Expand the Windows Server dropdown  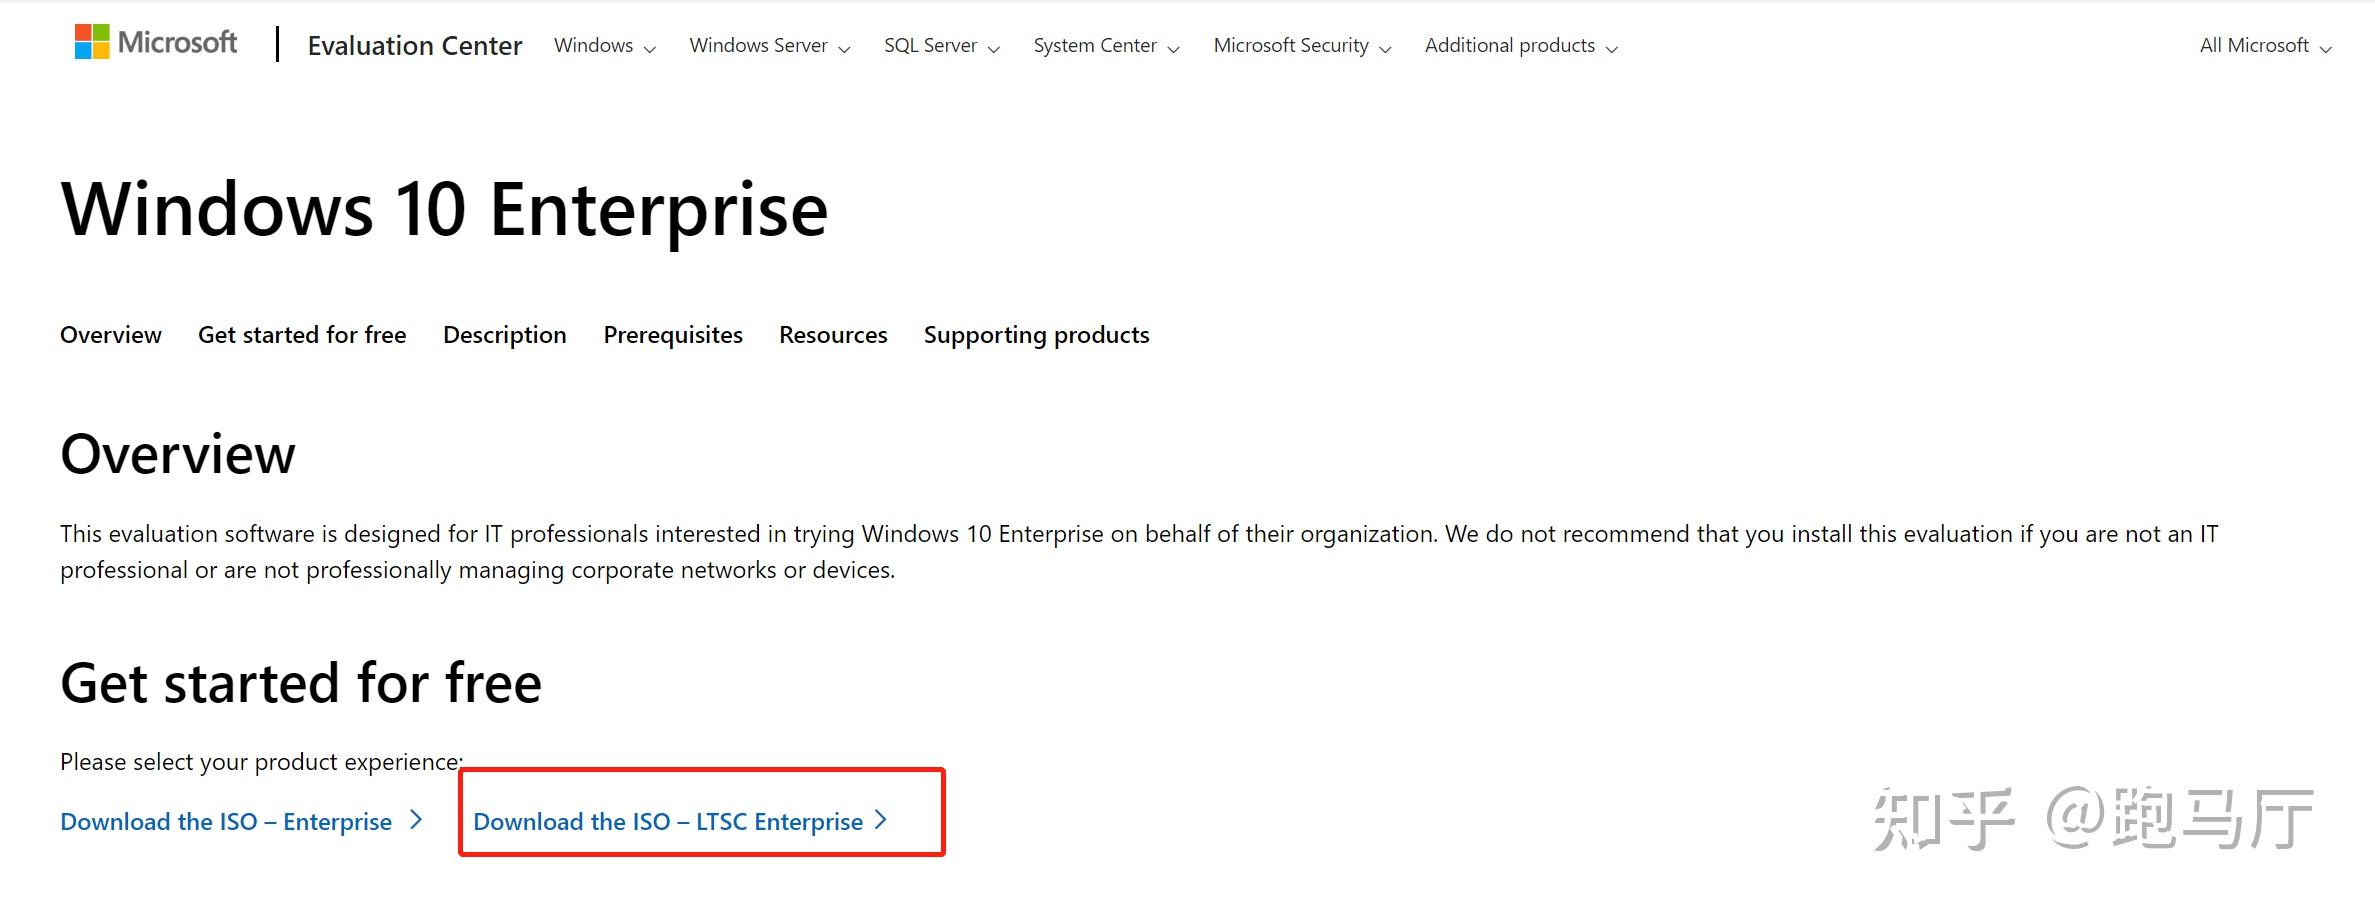(x=770, y=46)
